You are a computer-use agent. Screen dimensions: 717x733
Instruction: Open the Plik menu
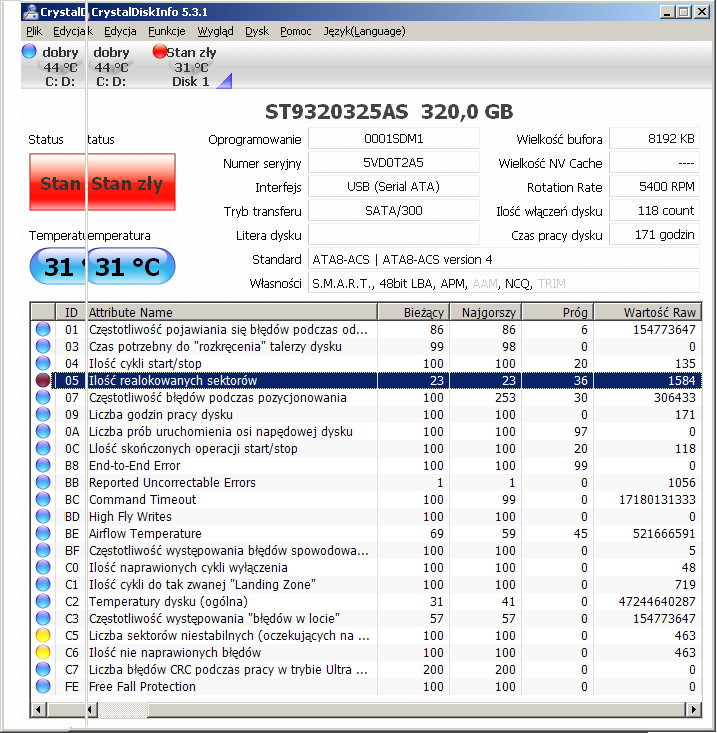tap(34, 31)
